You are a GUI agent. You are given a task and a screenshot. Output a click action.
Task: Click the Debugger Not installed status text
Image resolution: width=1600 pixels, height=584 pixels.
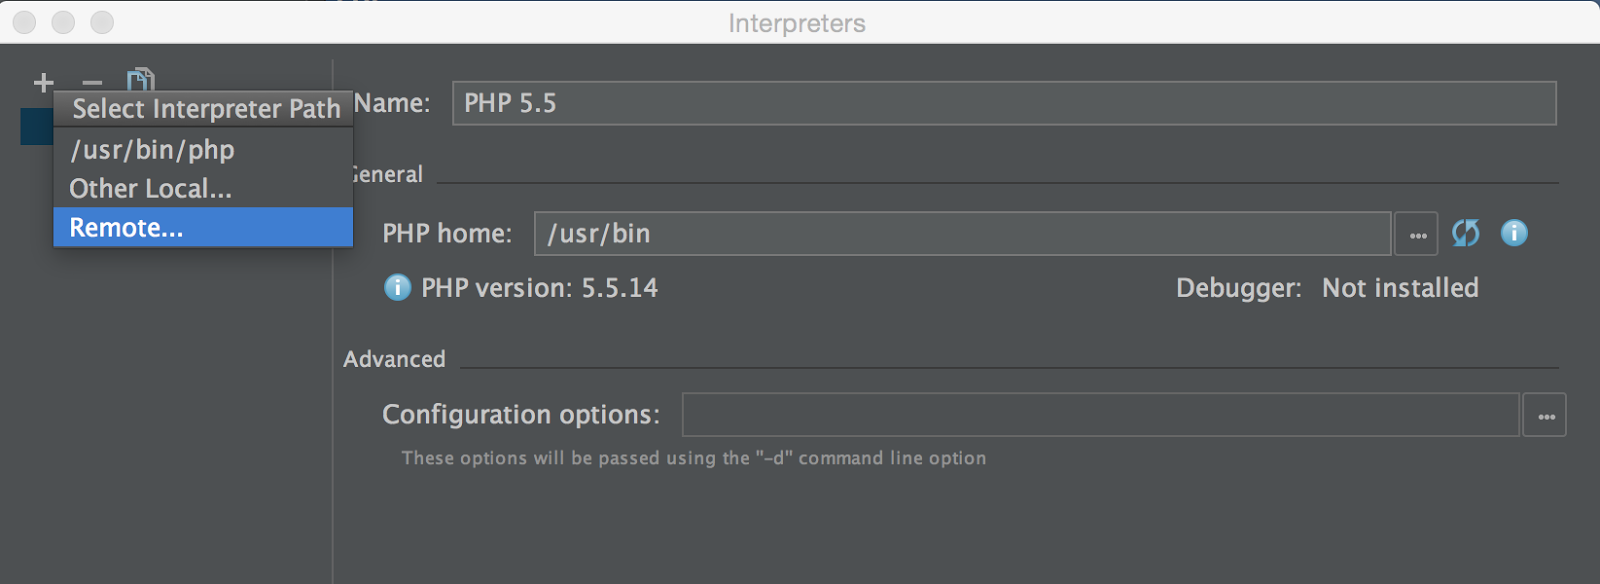click(x=1399, y=288)
